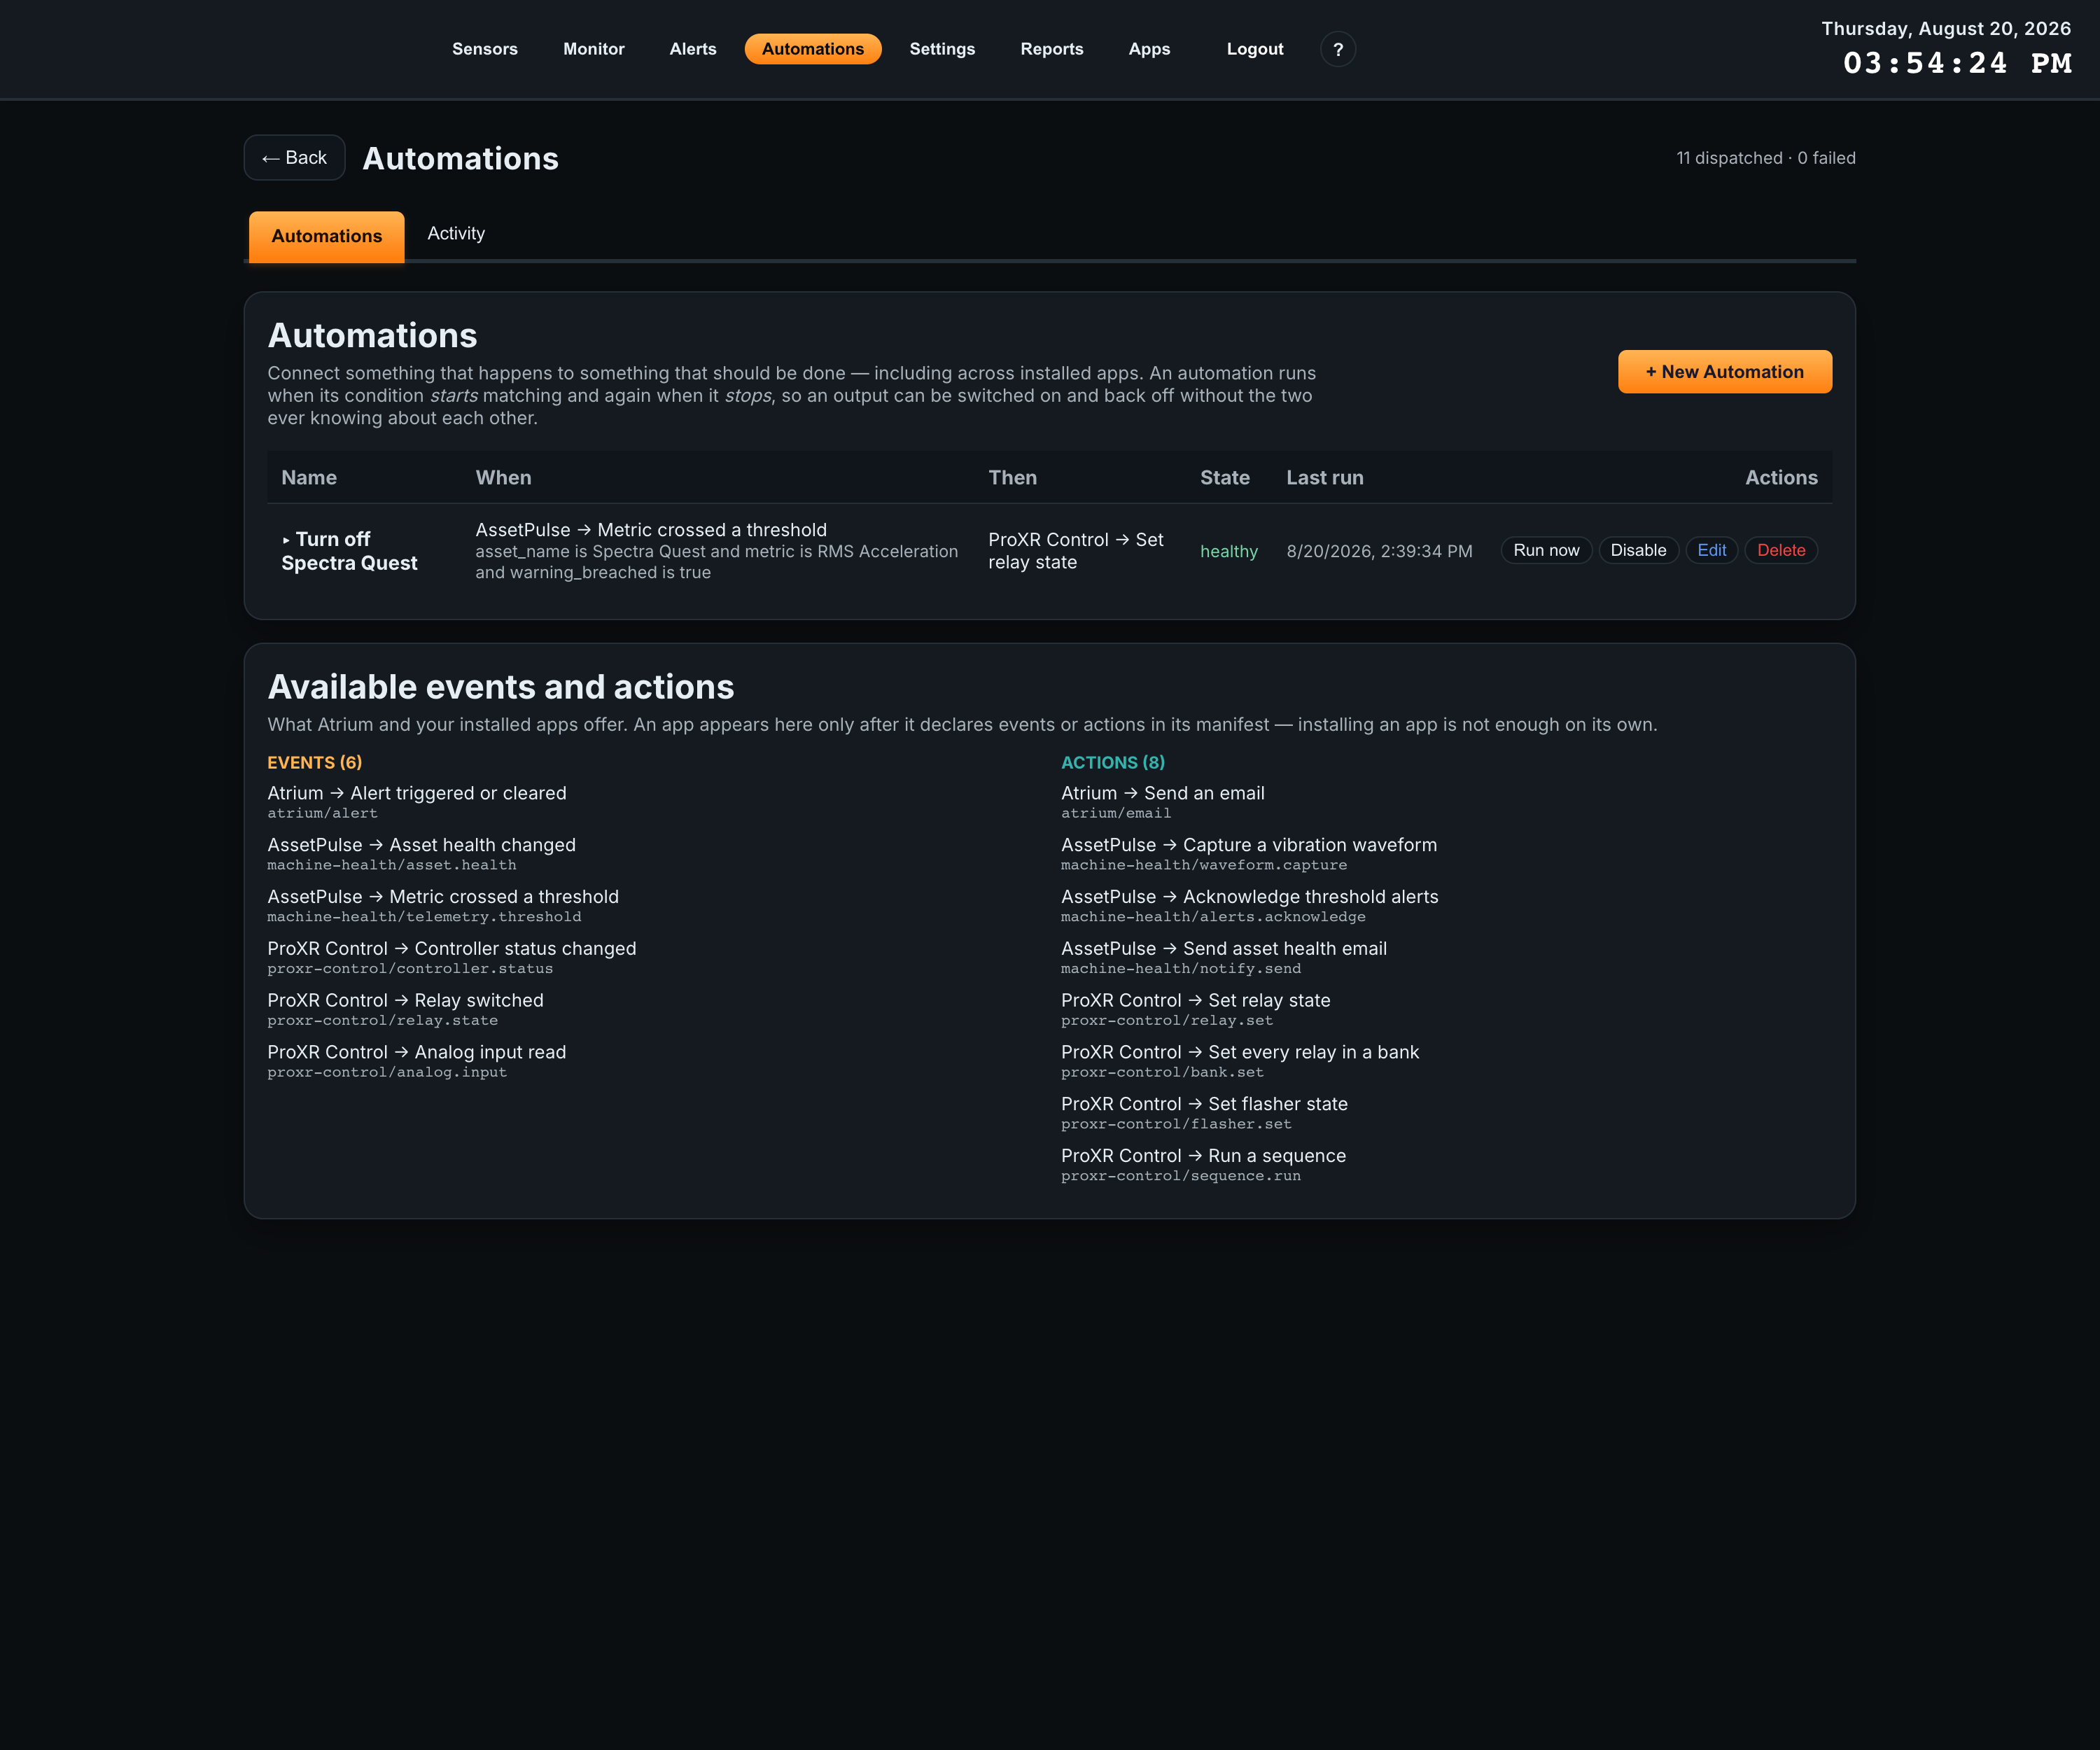Open Alerts in the top navigation
2100x1750 pixels.
pos(693,49)
